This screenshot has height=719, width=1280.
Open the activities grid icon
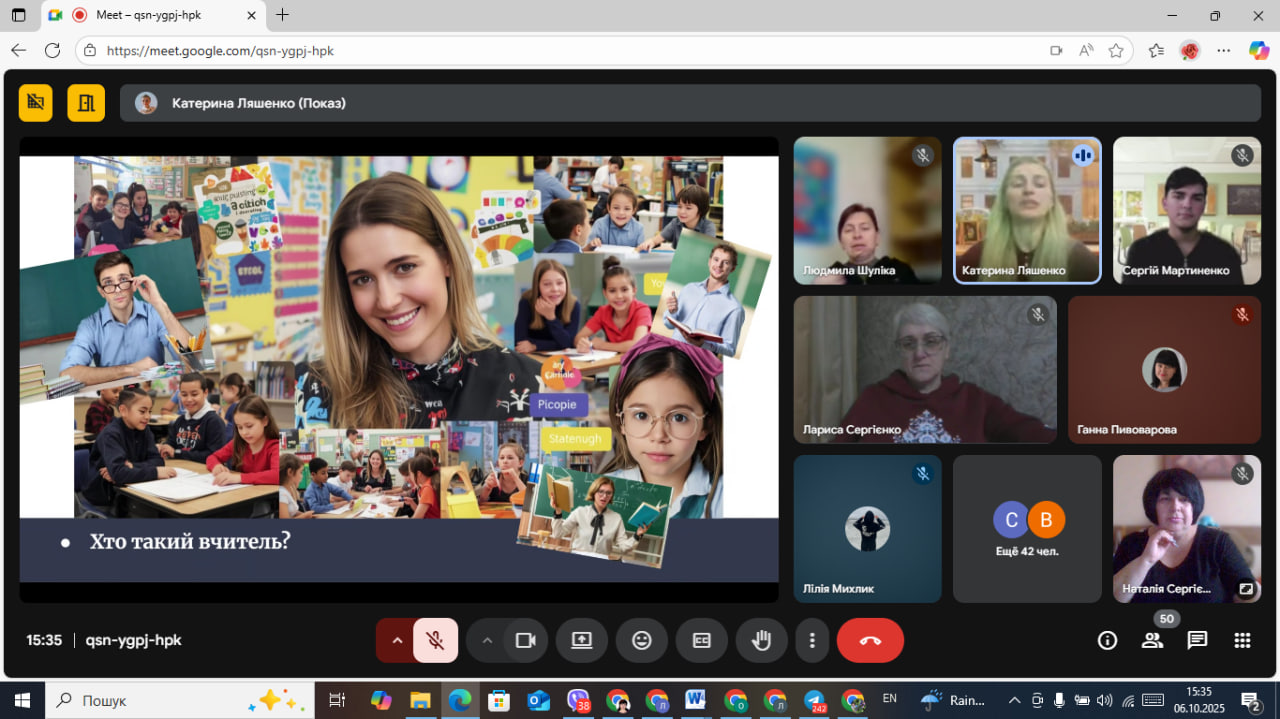[x=1242, y=641]
